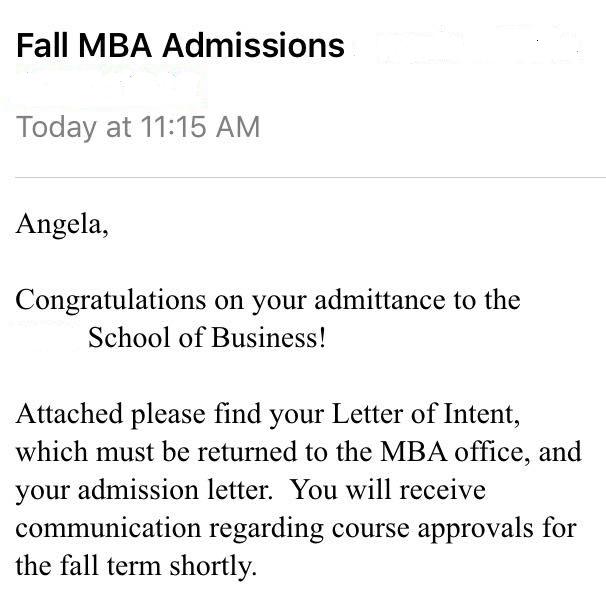Click the words admission letter
The height and width of the screenshot is (606, 606).
pyautogui.click(x=174, y=489)
